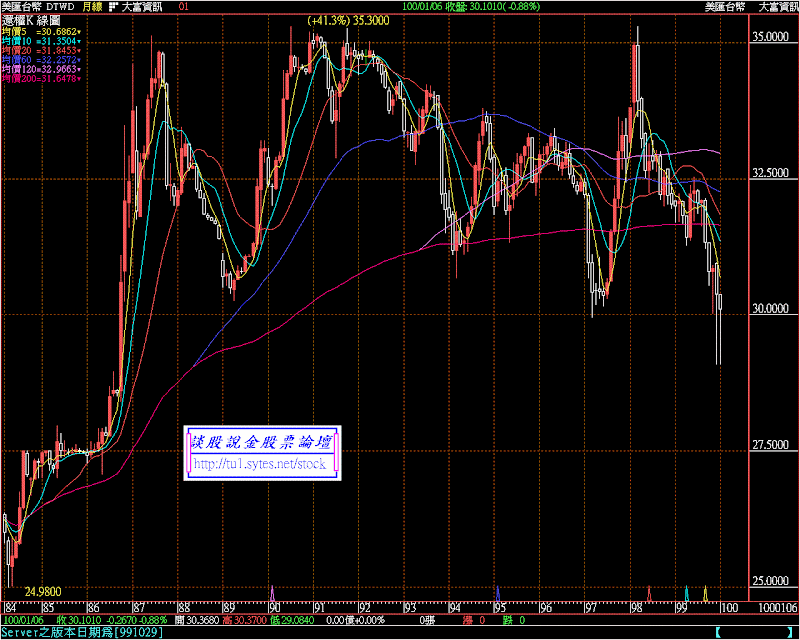Click the 漲 0 advancers count

[x=474, y=620]
